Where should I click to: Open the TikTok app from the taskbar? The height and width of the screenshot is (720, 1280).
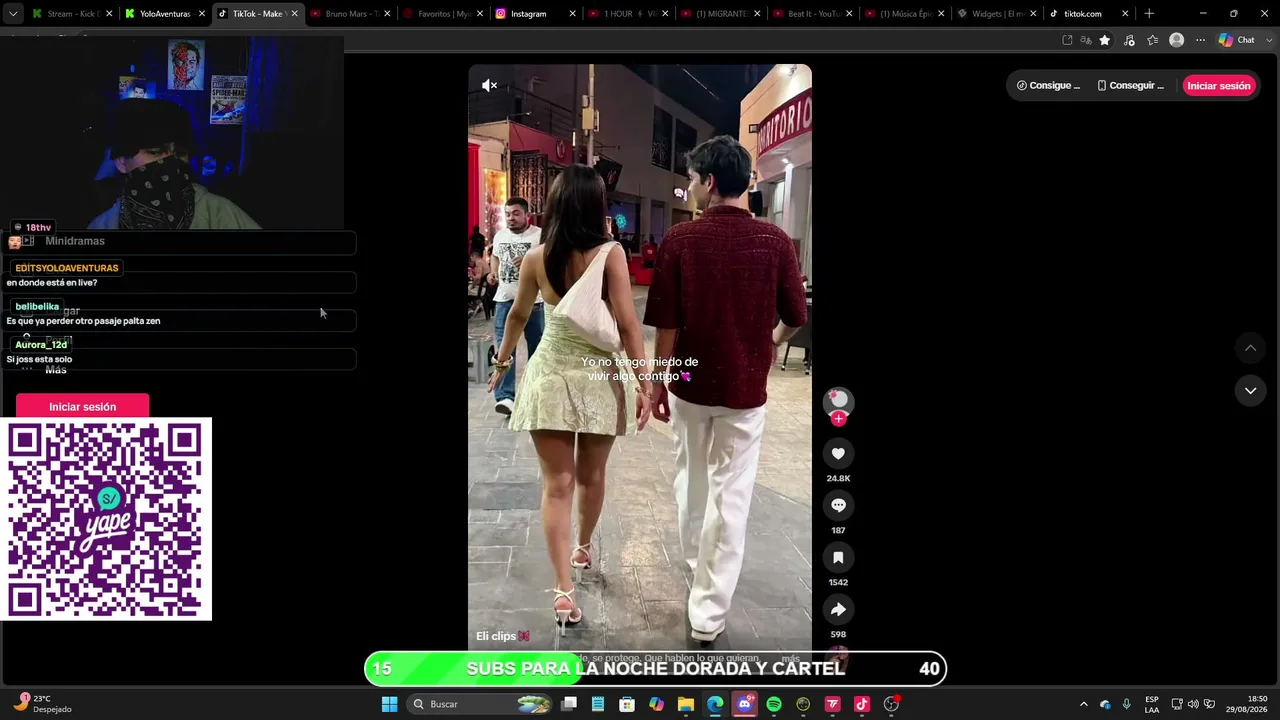pos(862,704)
